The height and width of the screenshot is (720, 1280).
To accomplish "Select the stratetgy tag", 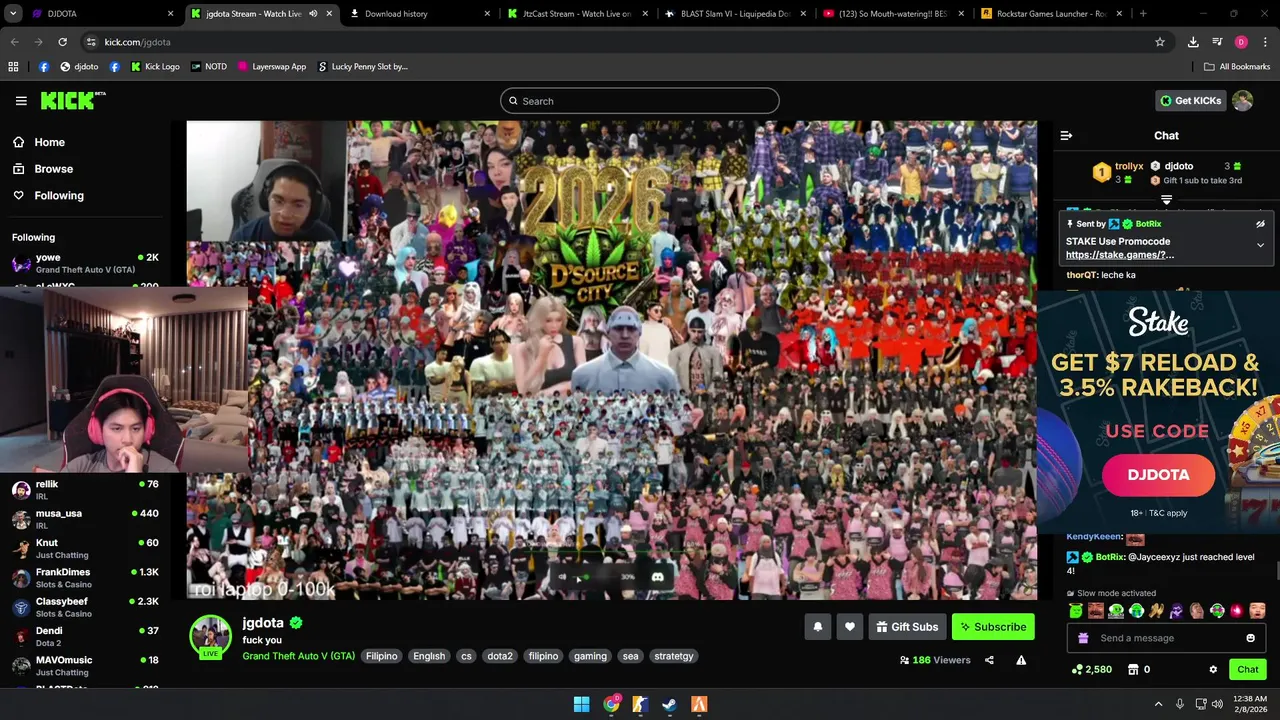I will point(673,656).
